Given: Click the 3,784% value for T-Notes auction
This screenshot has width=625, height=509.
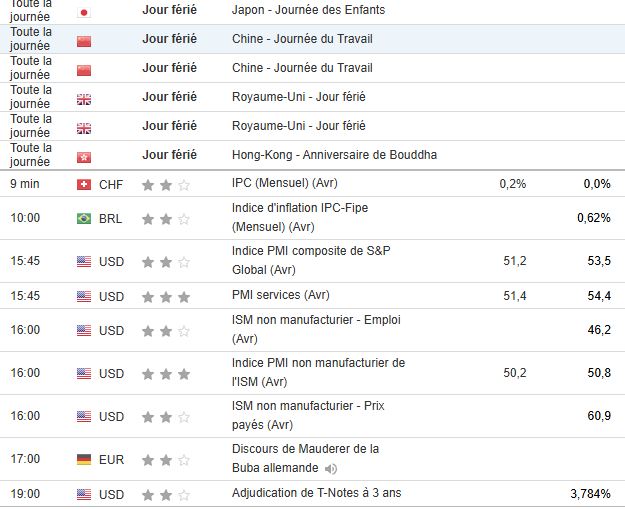Looking at the screenshot, I should (589, 493).
